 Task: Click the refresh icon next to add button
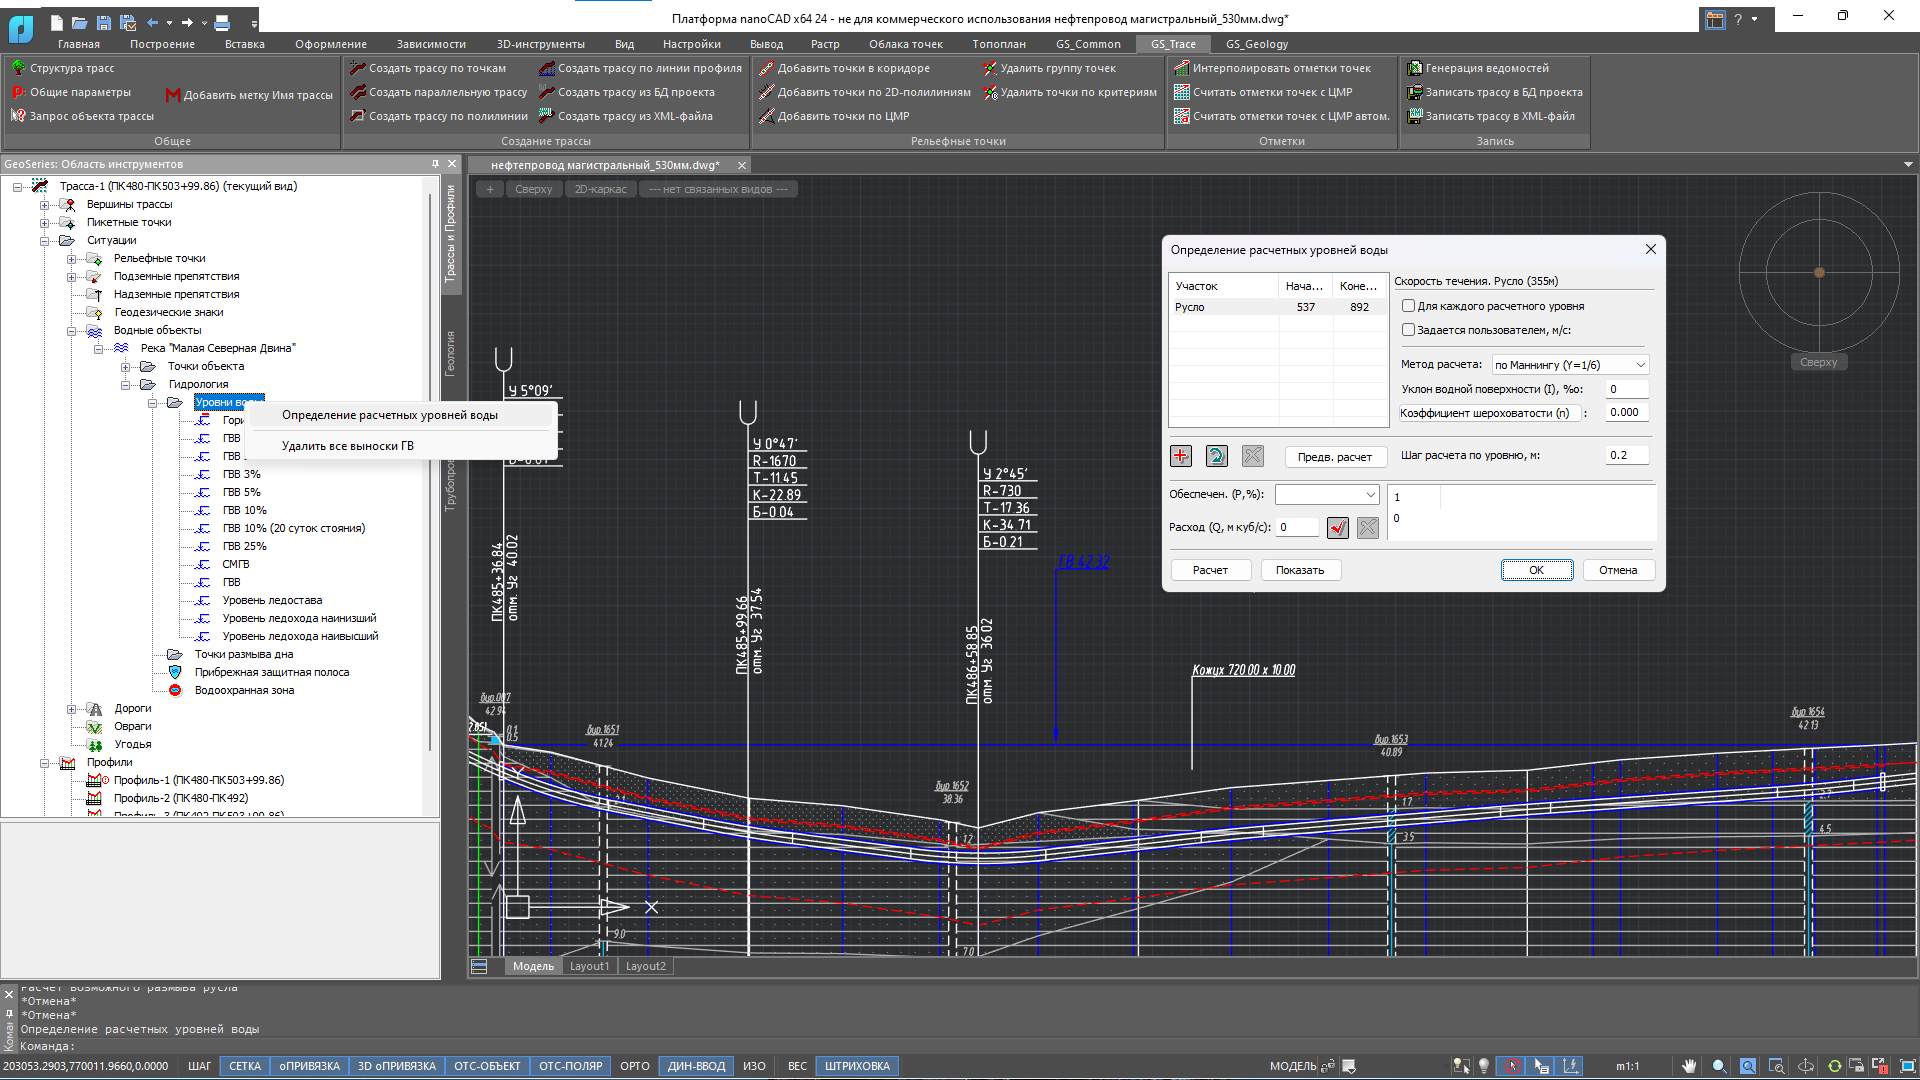1216,456
